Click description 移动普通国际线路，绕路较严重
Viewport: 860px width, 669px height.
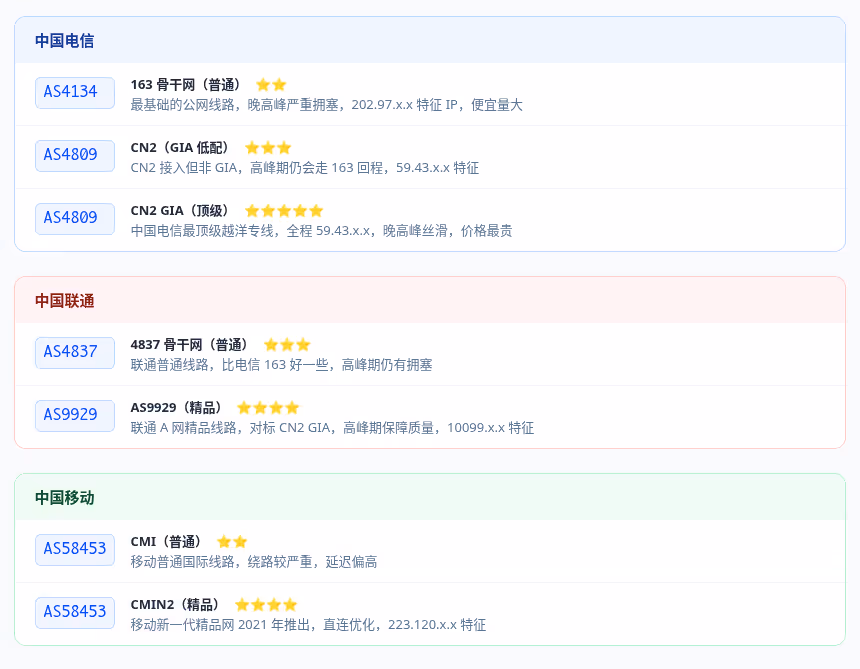(x=253, y=562)
